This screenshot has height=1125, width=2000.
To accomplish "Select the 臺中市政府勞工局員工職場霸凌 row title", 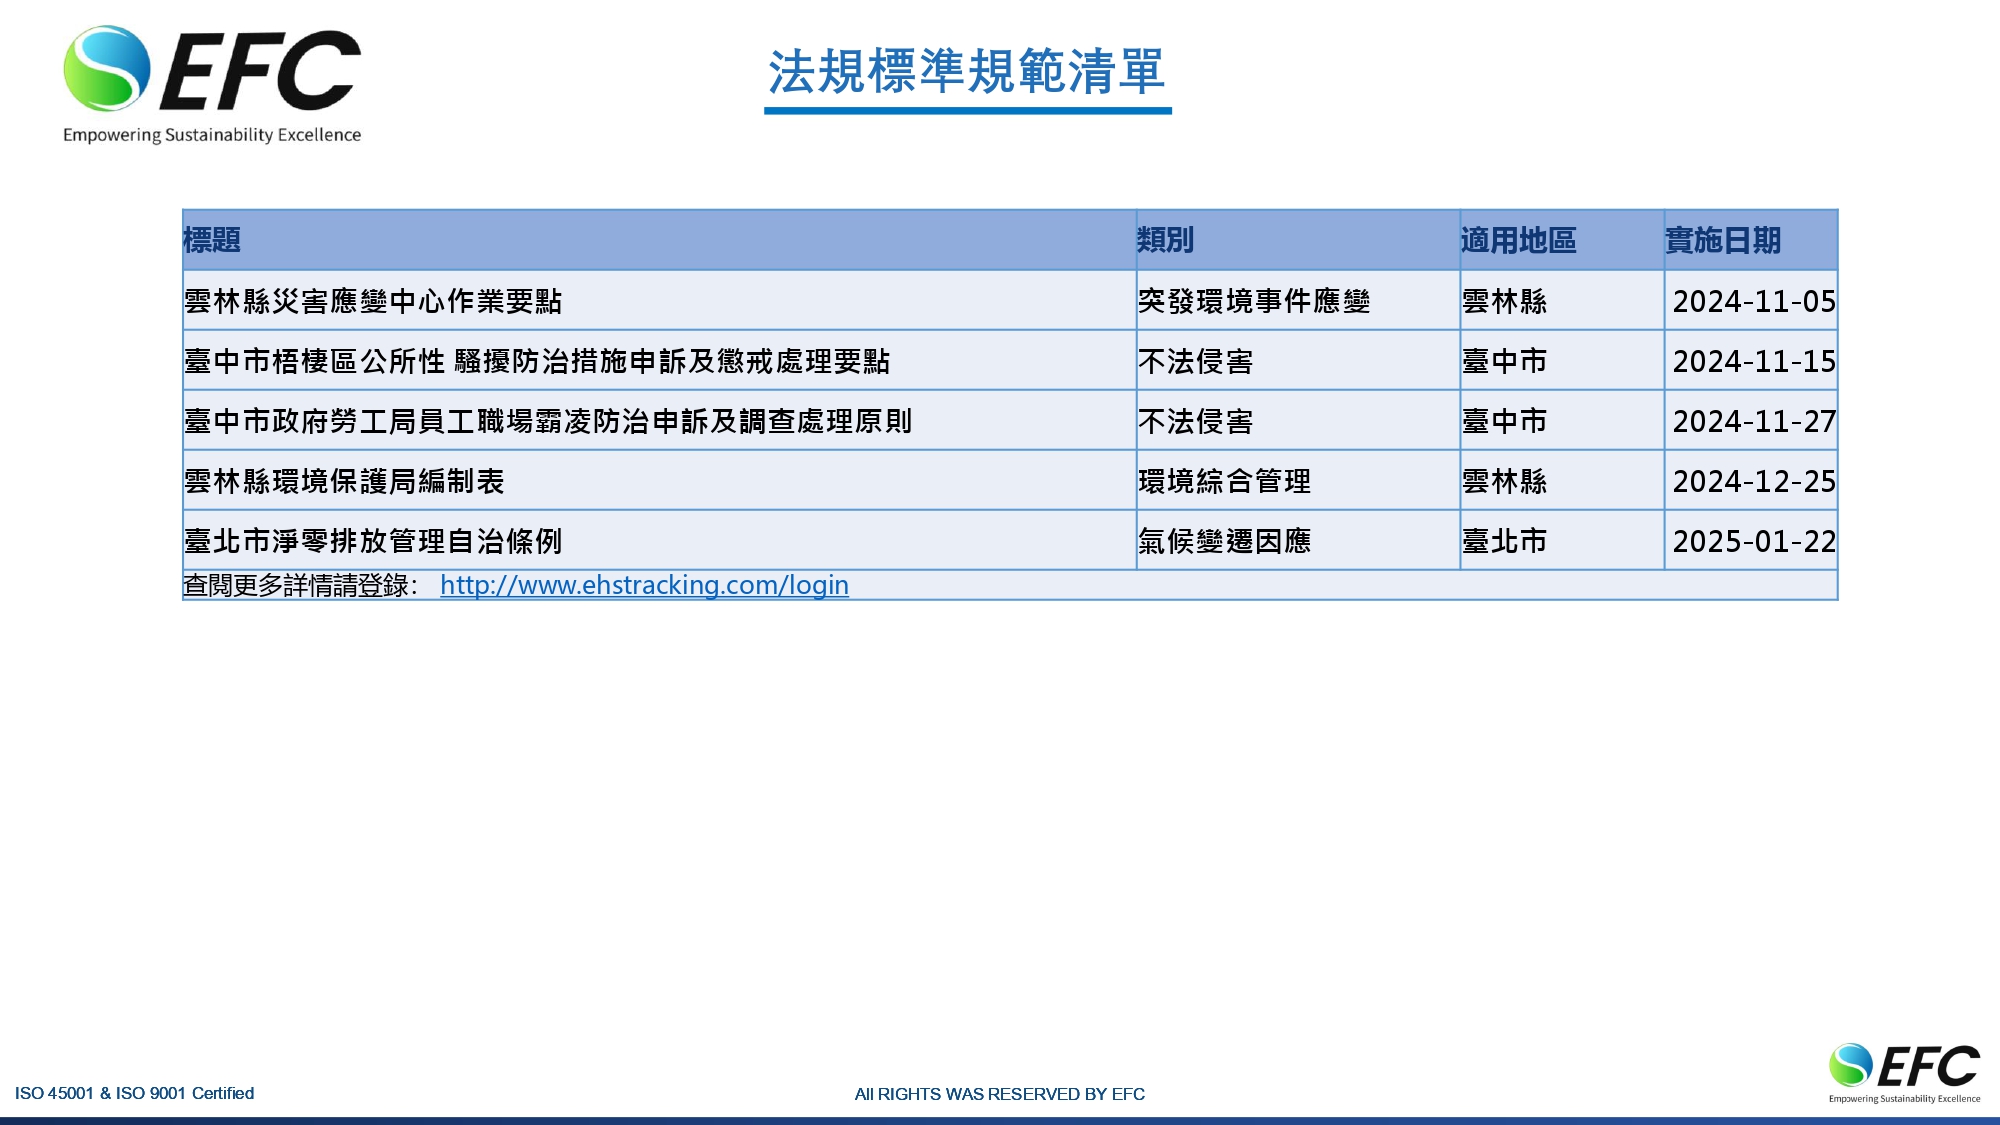I will pyautogui.click(x=548, y=421).
